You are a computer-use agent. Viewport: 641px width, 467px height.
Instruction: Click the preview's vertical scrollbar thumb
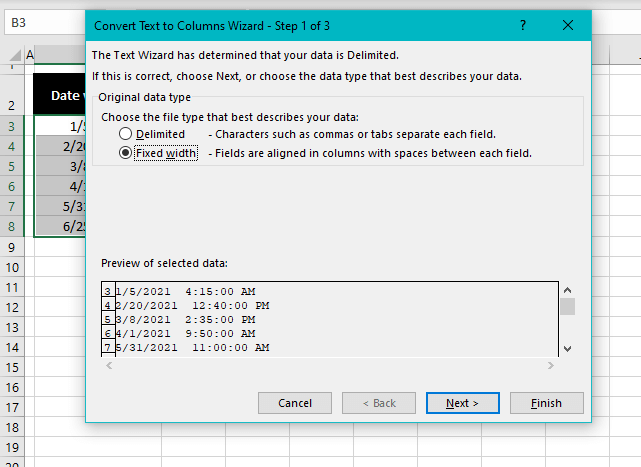[x=568, y=307]
